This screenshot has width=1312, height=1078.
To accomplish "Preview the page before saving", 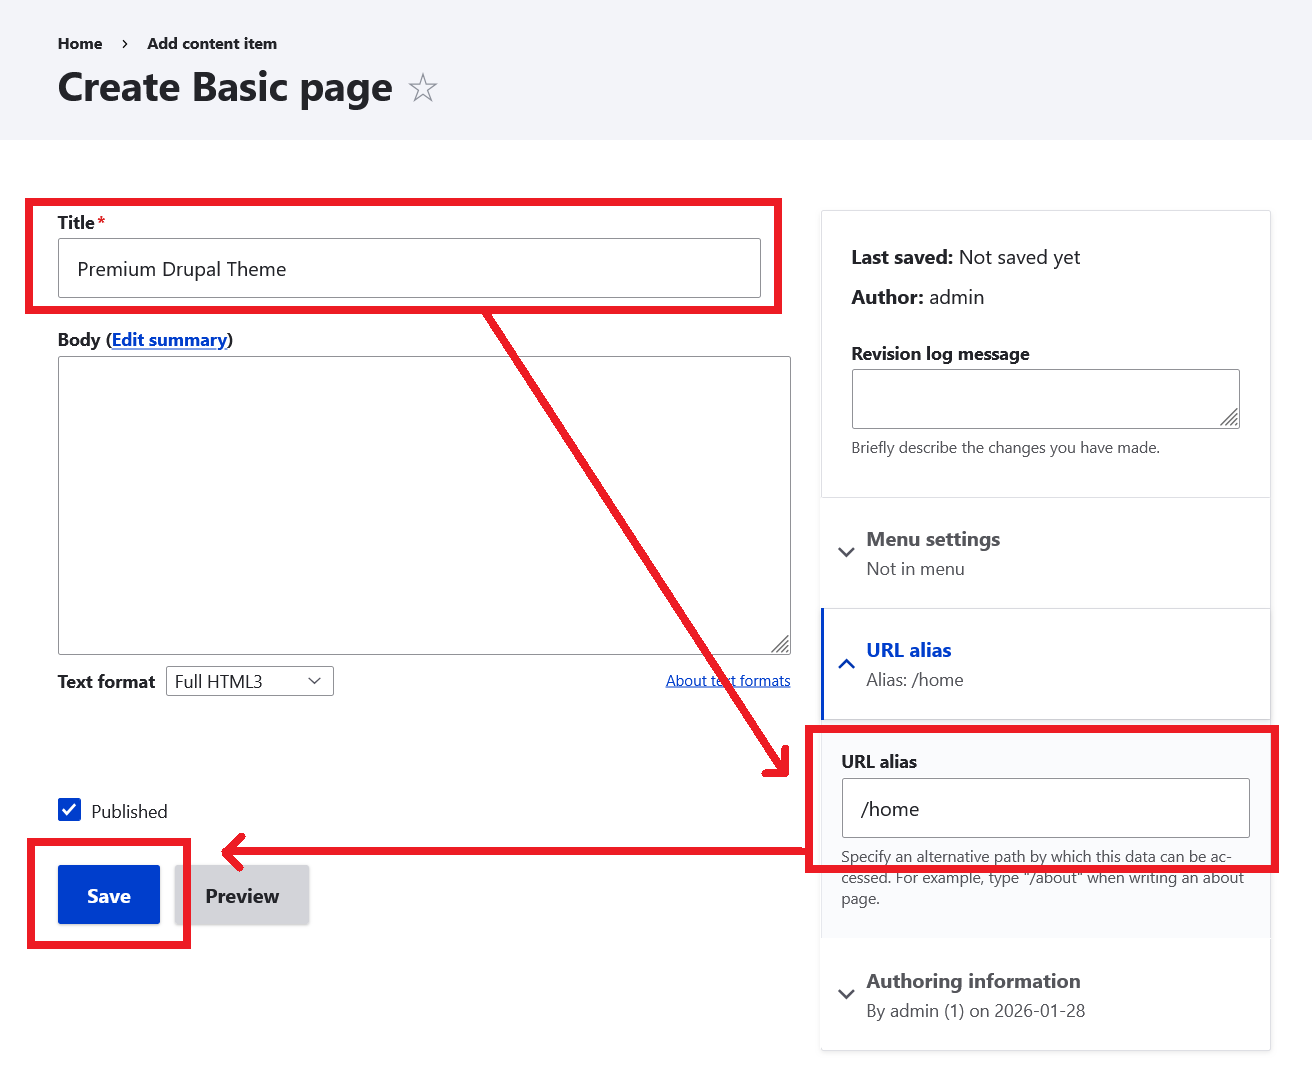I will tap(242, 895).
